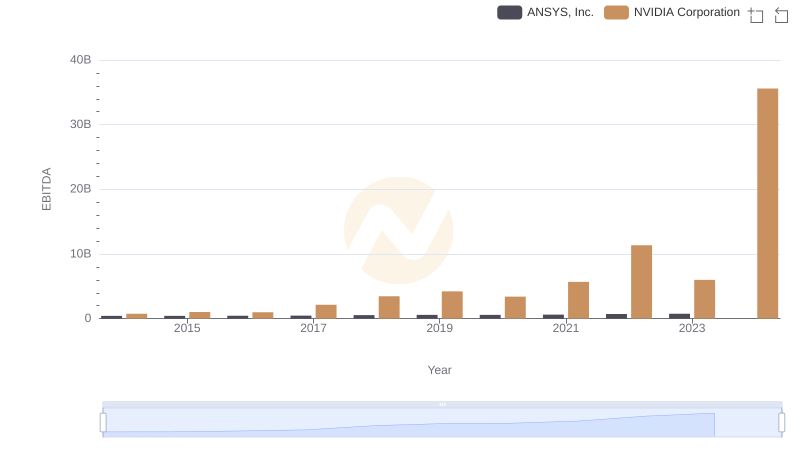800x461 pixels.
Task: Click the 2017 x-axis label
Action: coord(313,328)
